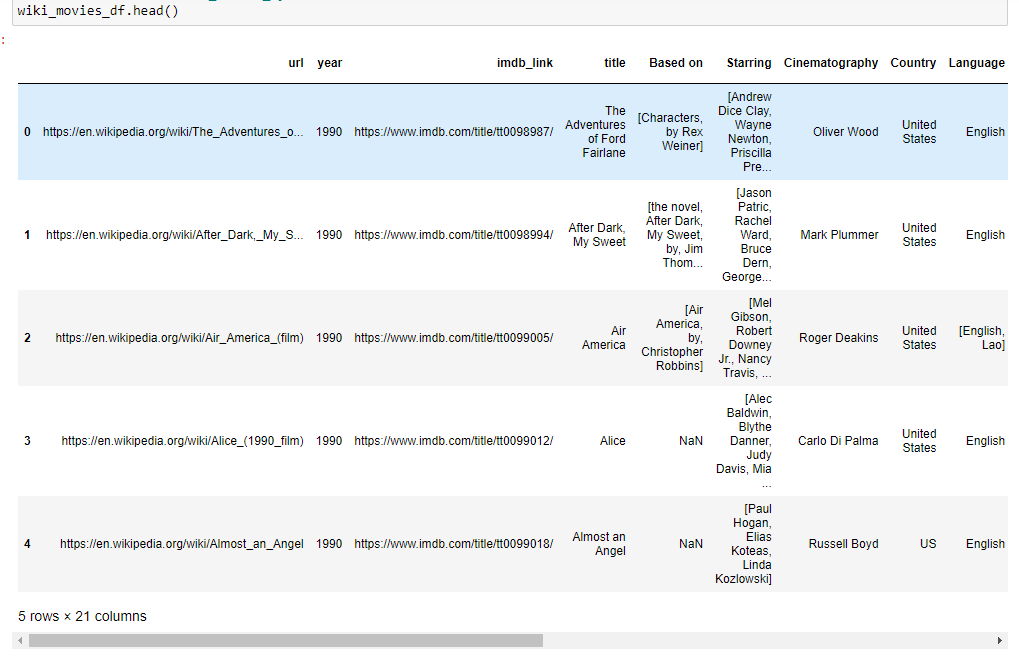Click 'Russell Boyd' cinematography cell
Image resolution: width=1019 pixels, height=658 pixels.
click(x=843, y=544)
